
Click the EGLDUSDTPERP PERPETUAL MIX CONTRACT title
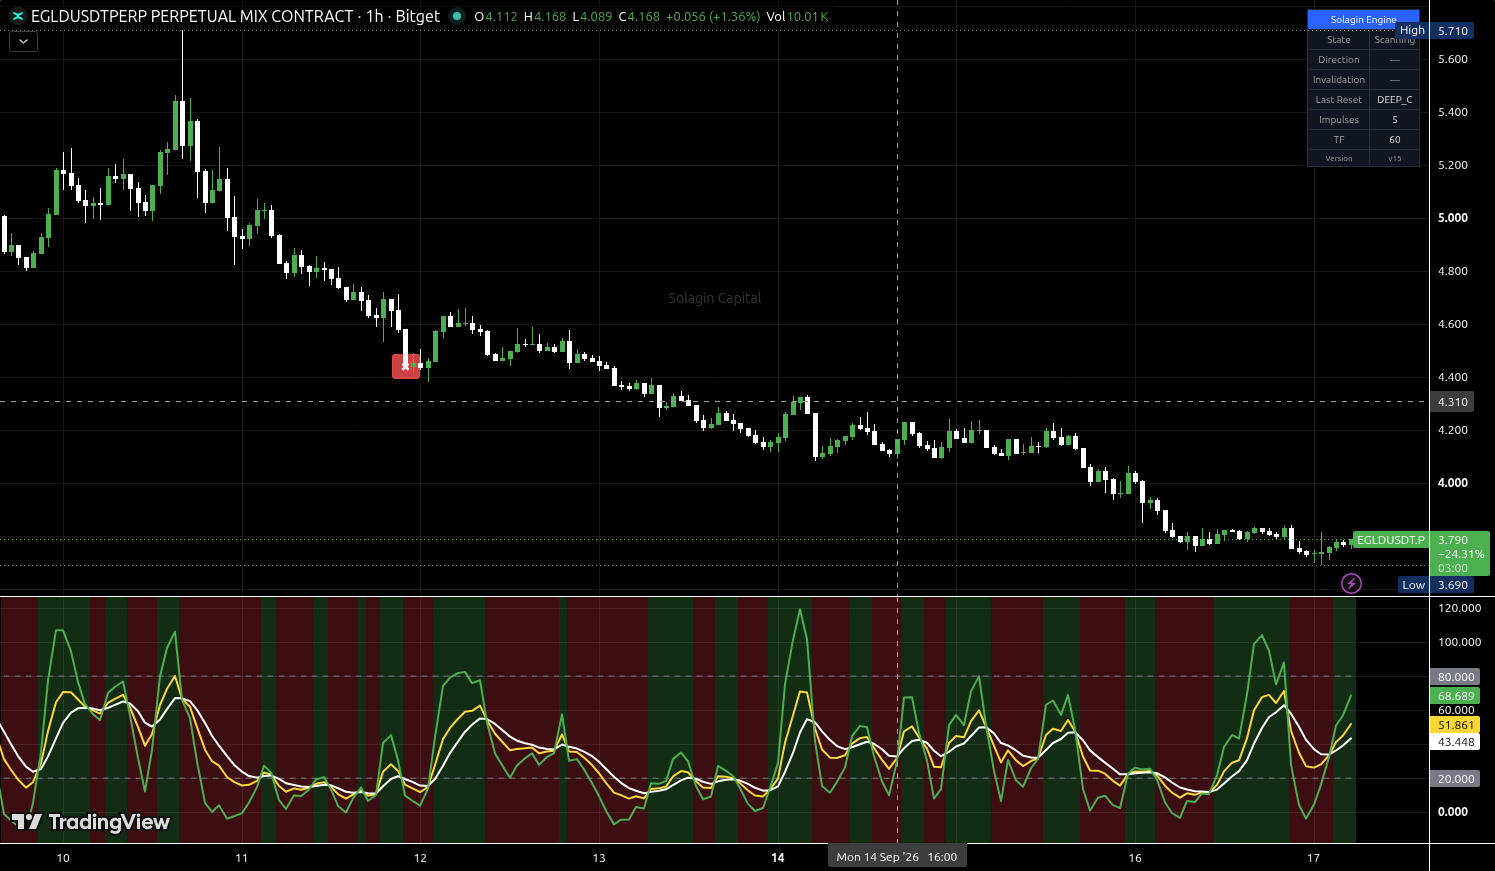pos(192,16)
